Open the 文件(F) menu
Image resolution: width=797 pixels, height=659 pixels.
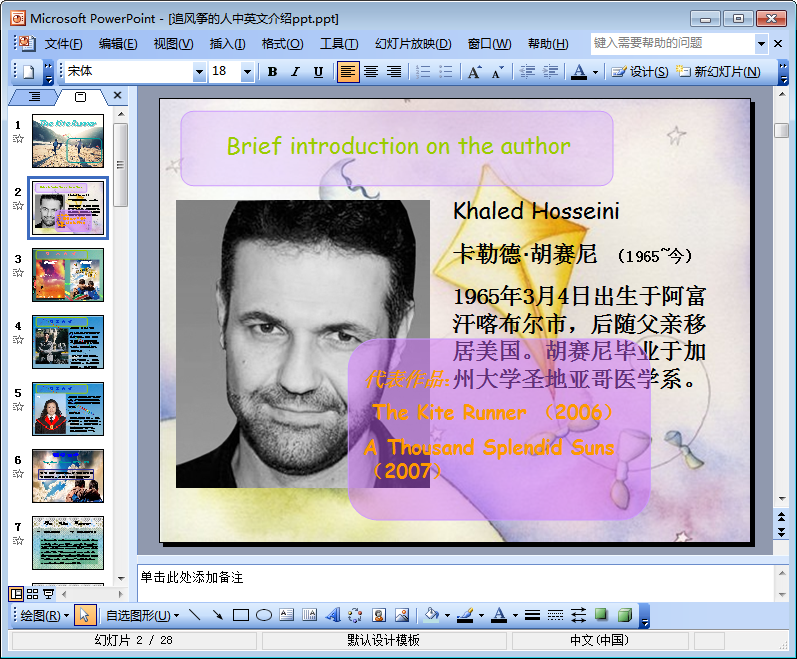click(x=64, y=44)
